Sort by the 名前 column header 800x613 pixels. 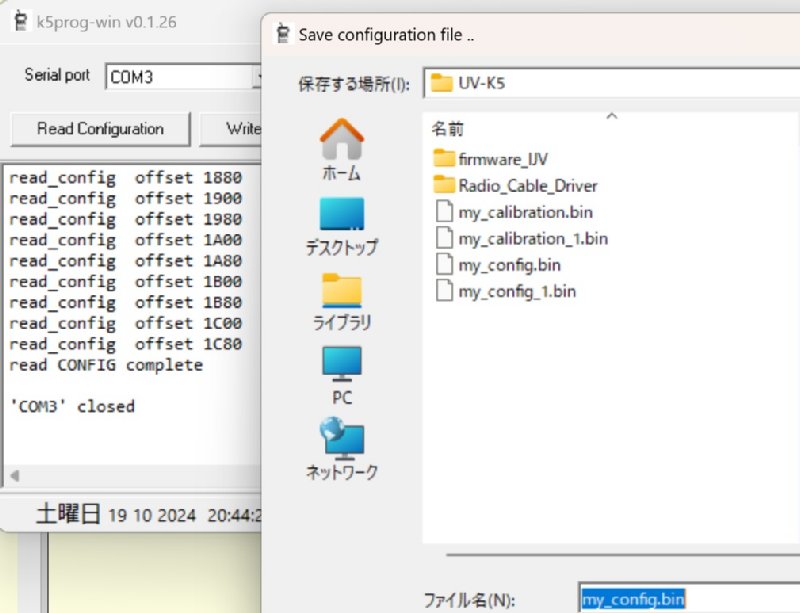coord(447,129)
